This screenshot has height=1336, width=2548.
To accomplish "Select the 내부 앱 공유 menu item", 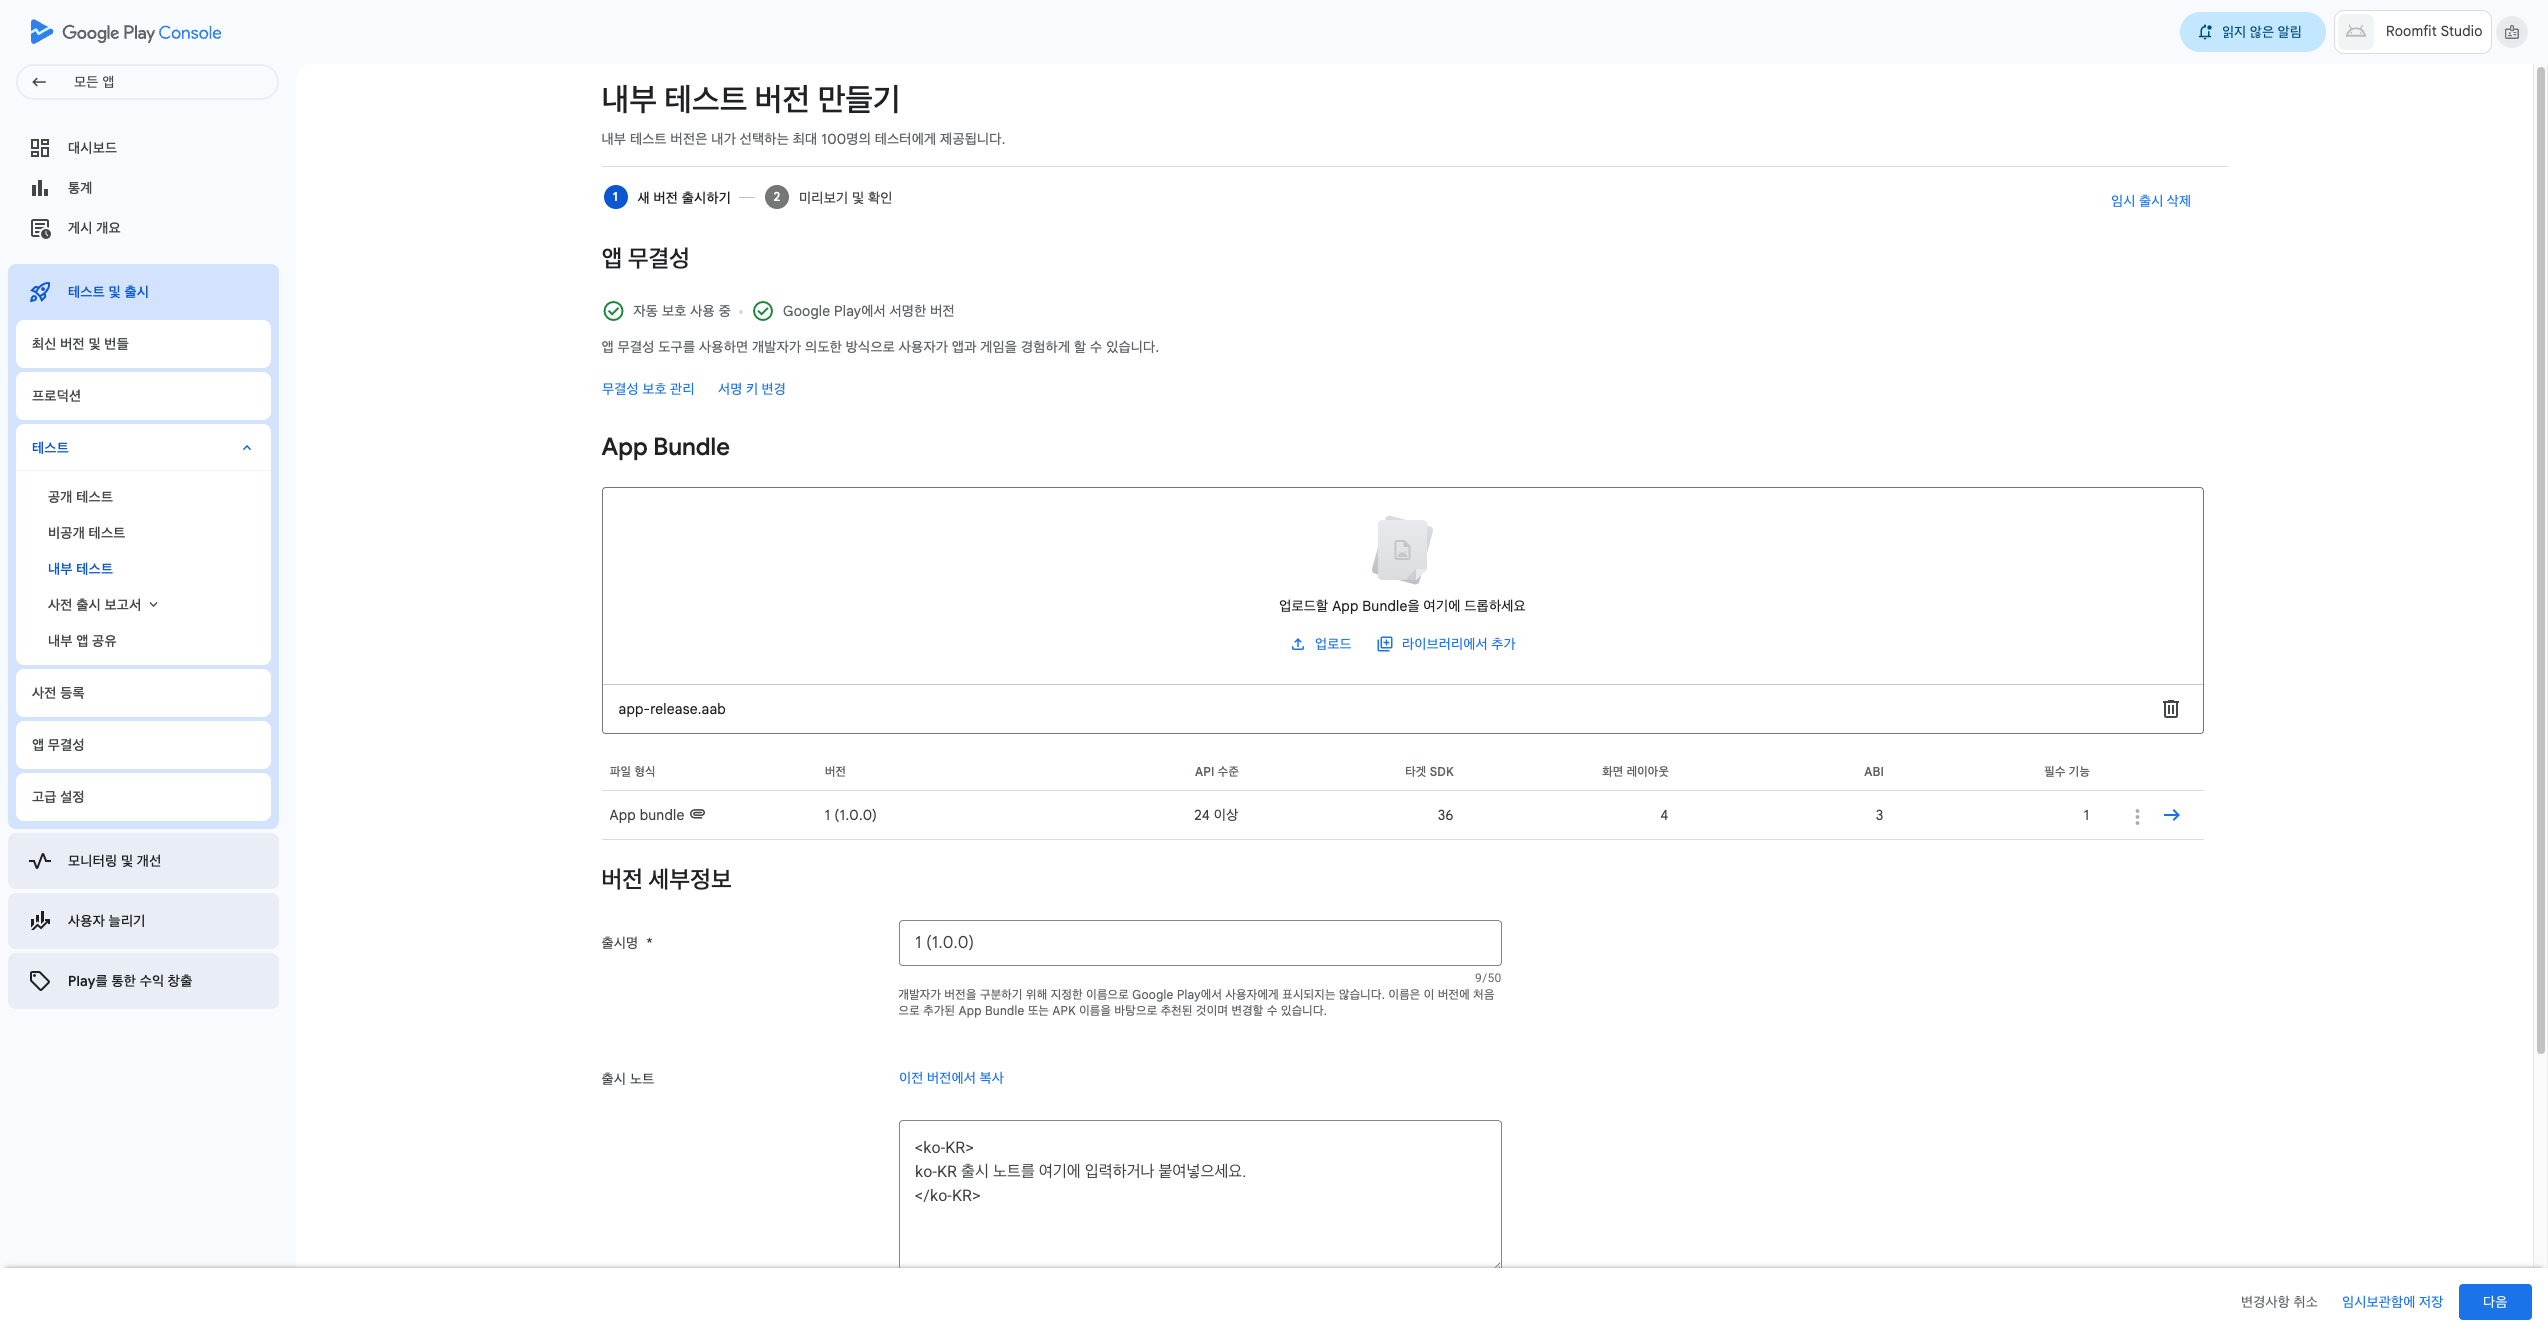I will 82,641.
